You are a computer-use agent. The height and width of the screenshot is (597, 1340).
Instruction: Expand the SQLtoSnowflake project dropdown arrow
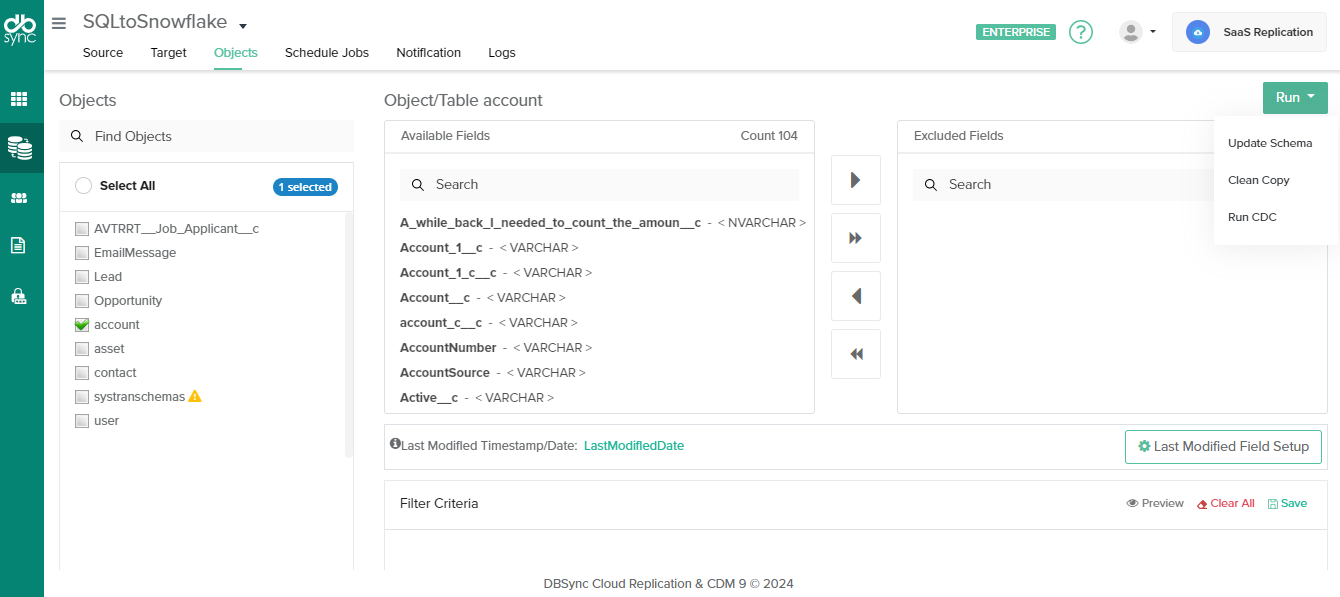[x=242, y=26]
